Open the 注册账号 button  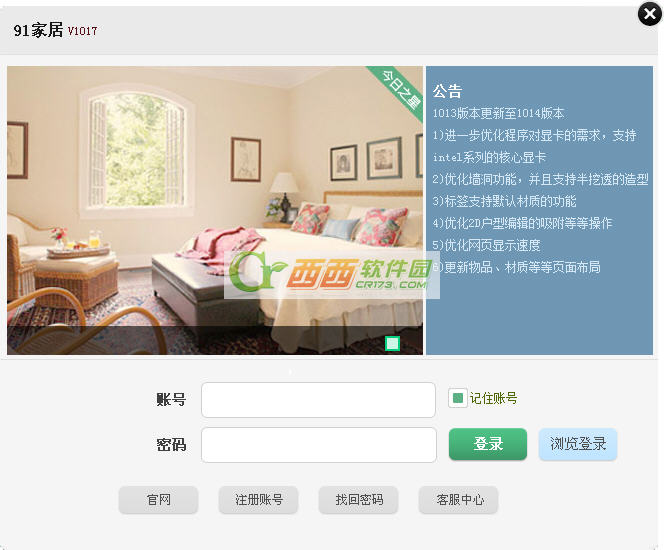(258, 500)
